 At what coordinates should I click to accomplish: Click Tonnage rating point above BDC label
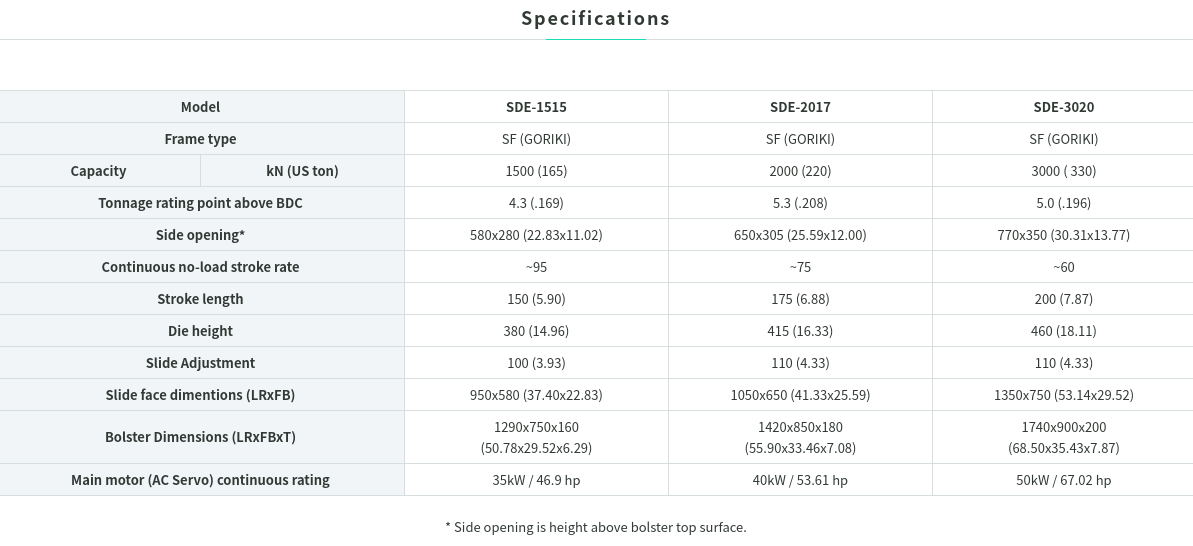201,203
